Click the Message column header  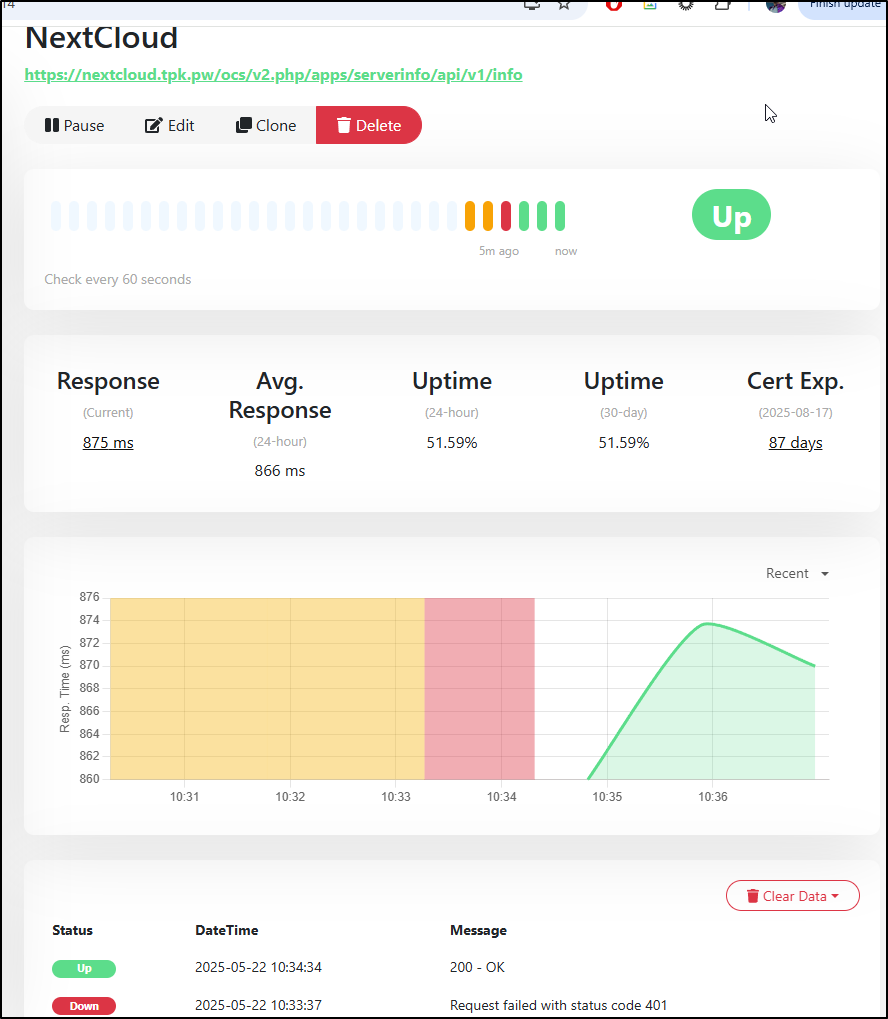coord(478,931)
